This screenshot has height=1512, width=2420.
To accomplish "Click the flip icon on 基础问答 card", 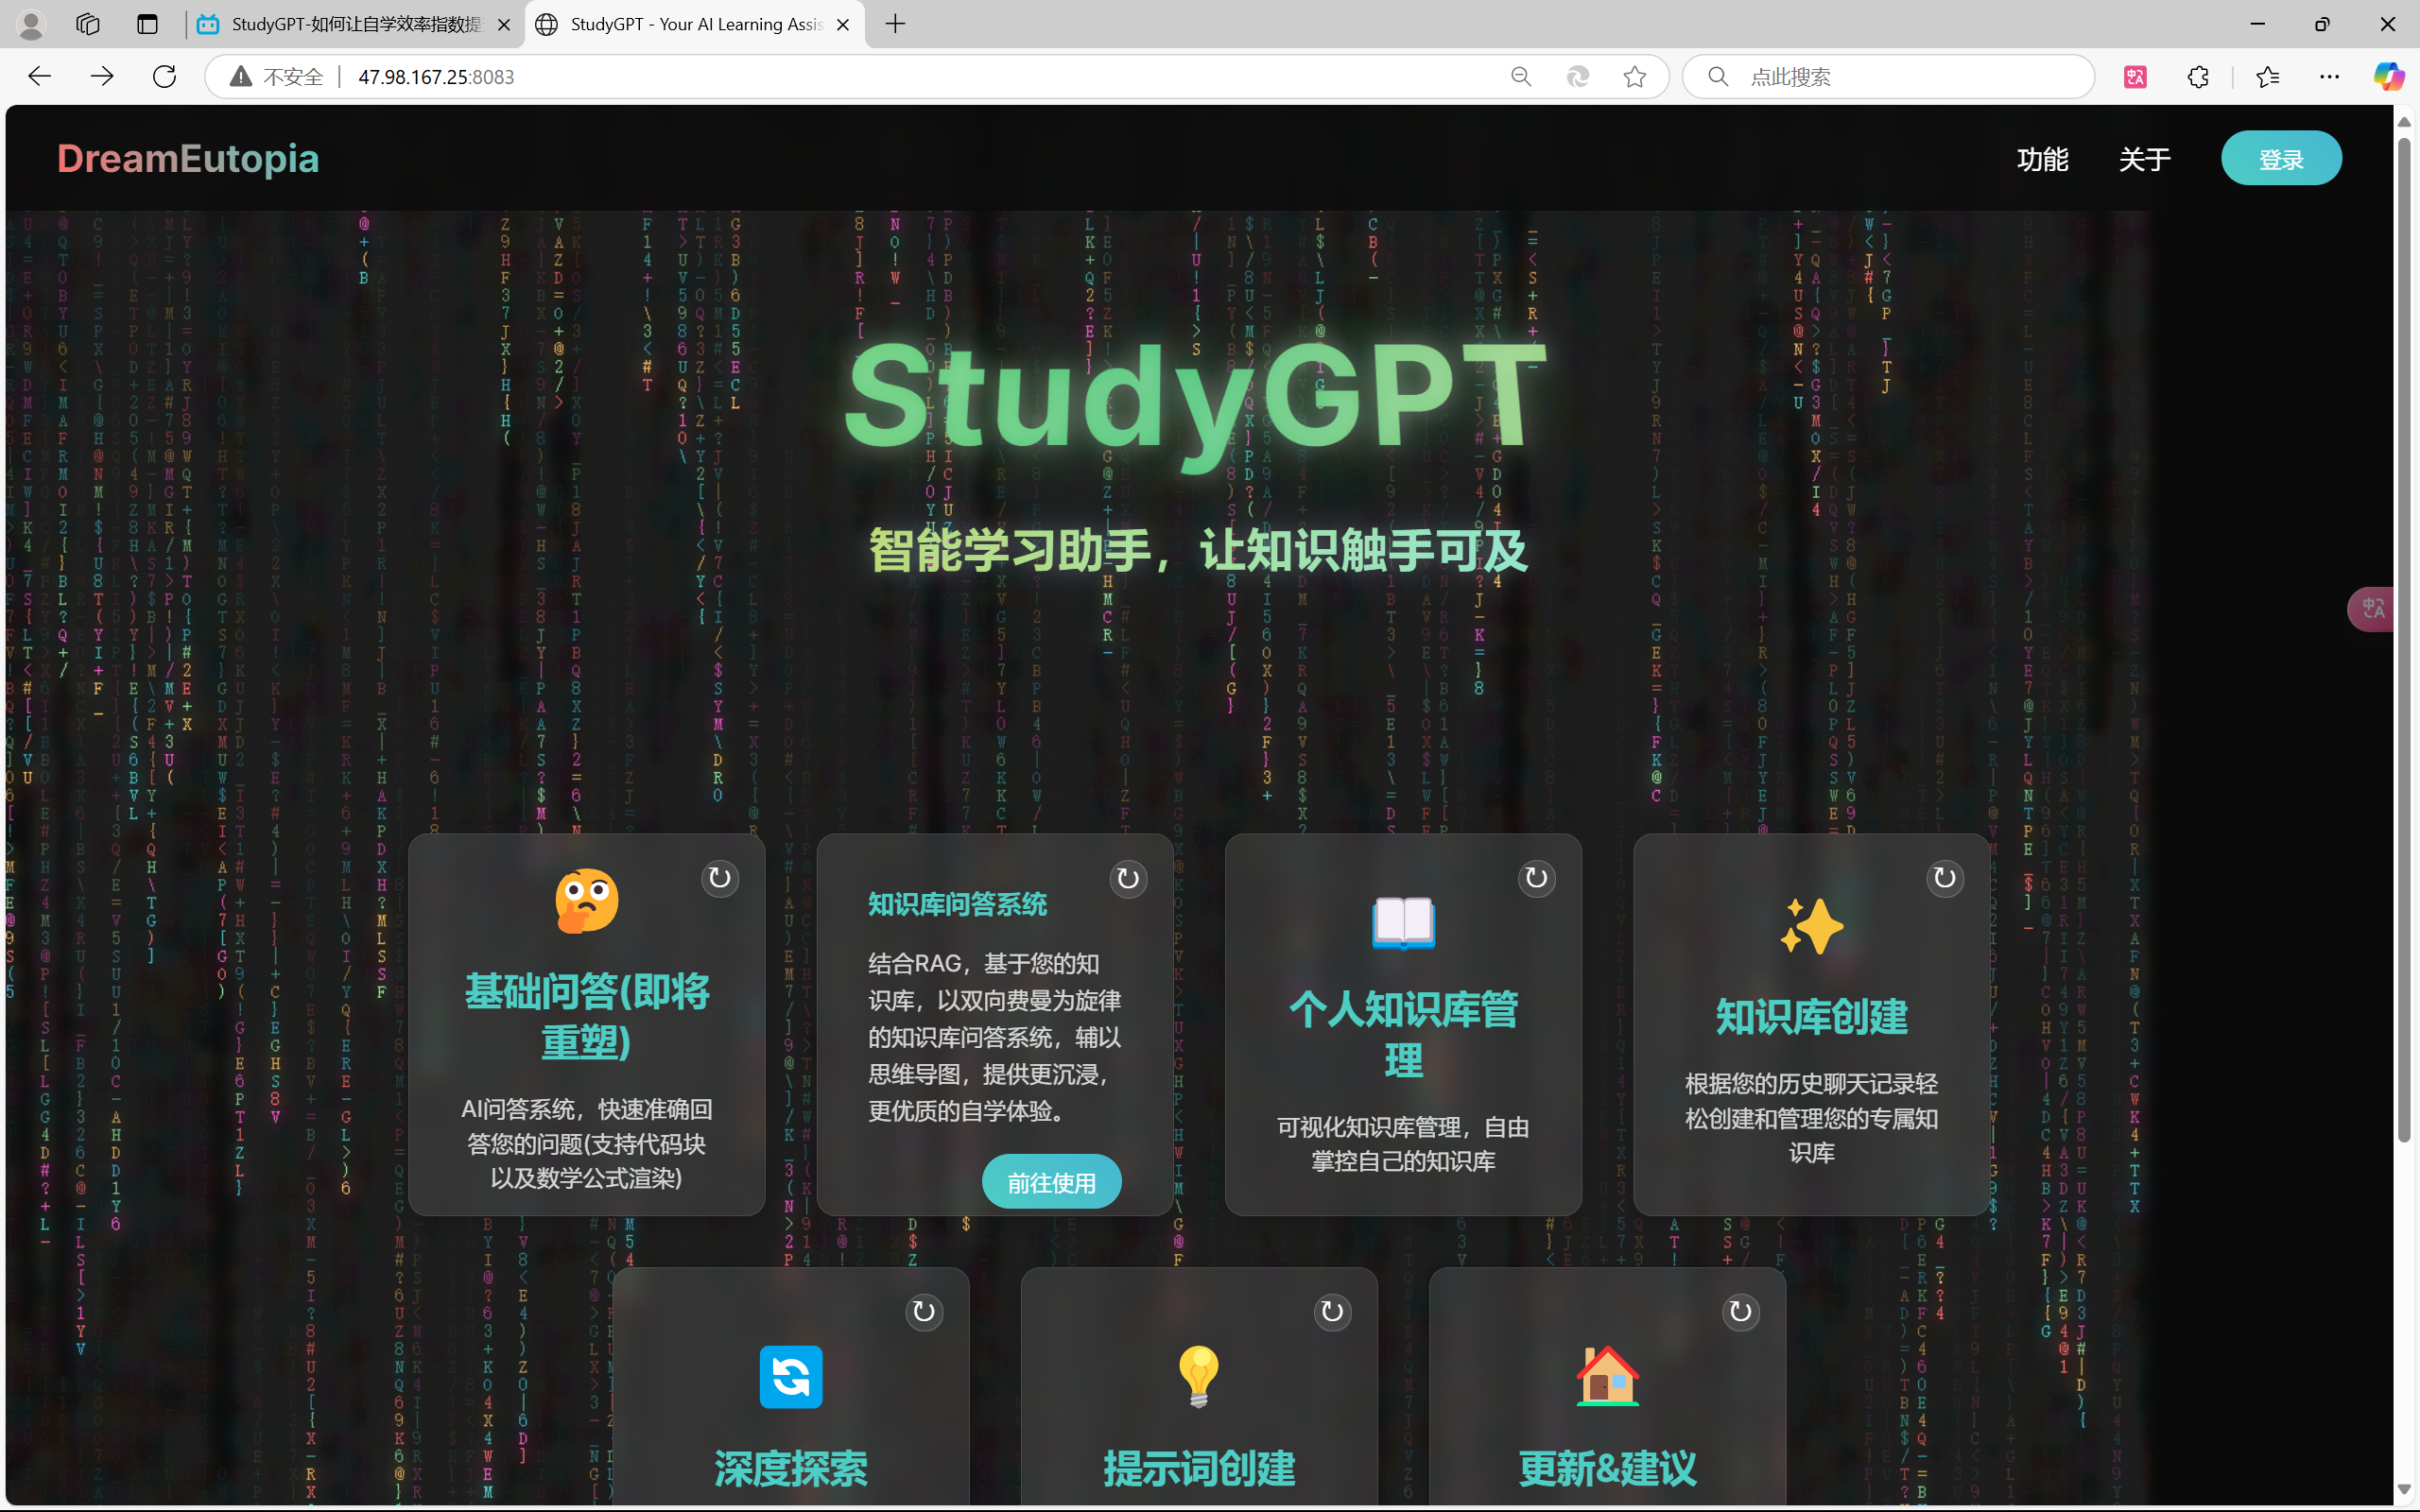I will click(719, 879).
